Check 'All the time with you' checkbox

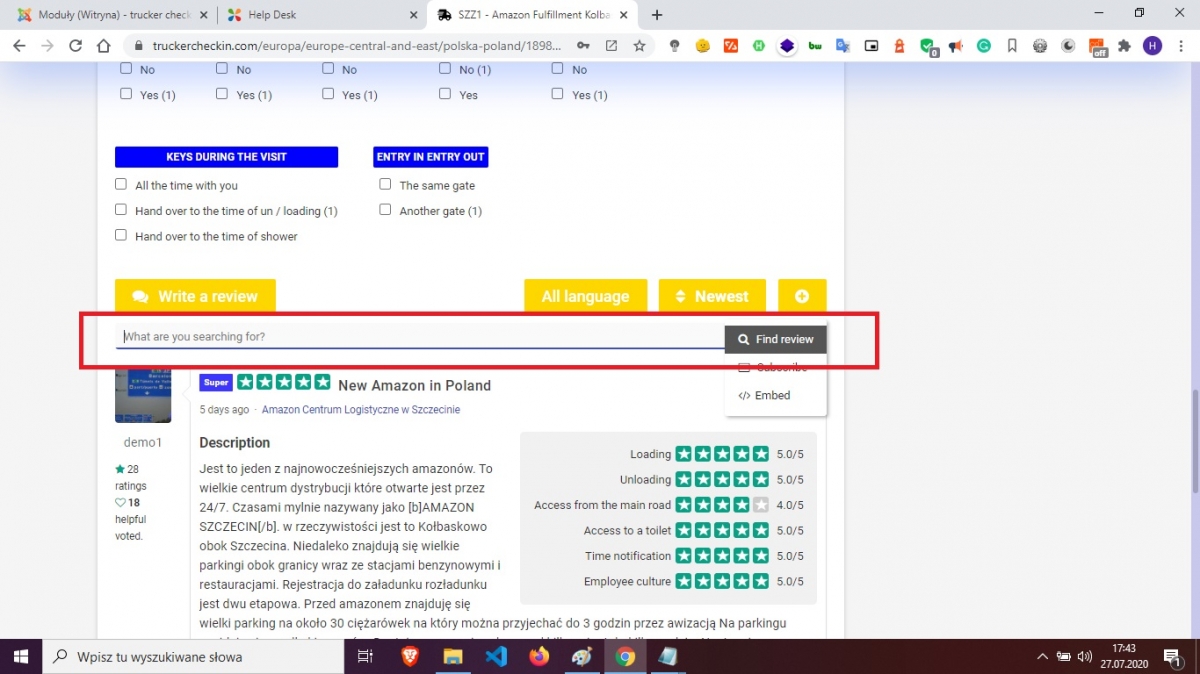tap(121, 185)
